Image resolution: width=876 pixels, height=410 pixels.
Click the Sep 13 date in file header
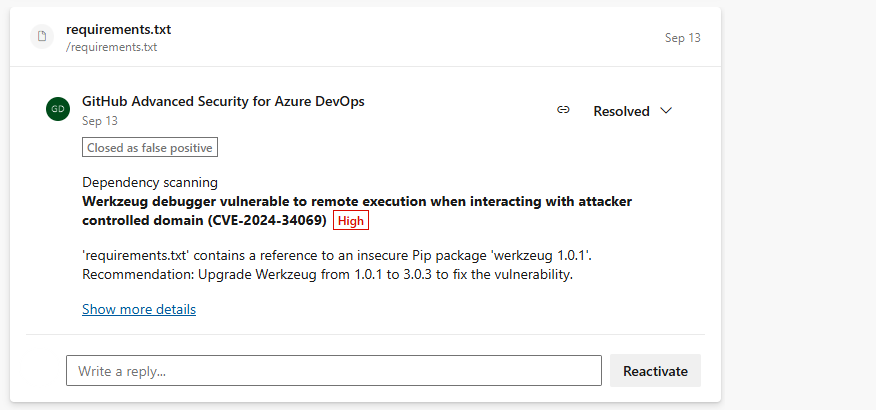point(682,37)
